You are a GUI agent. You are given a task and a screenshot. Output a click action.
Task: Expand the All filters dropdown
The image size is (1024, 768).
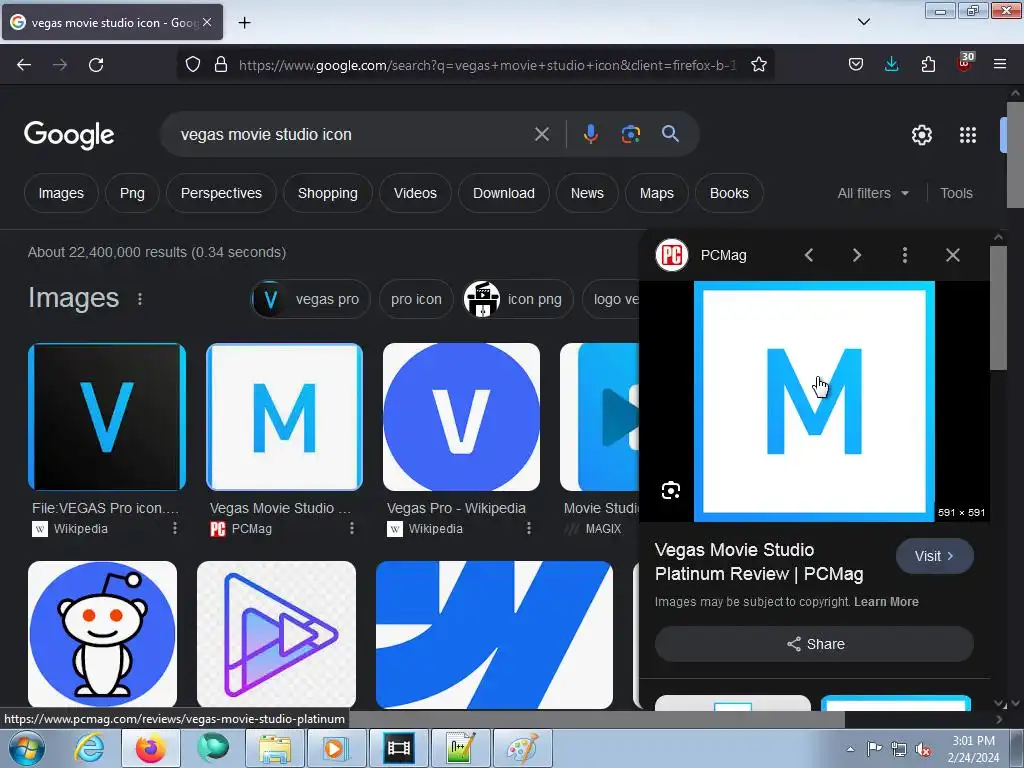click(x=873, y=193)
